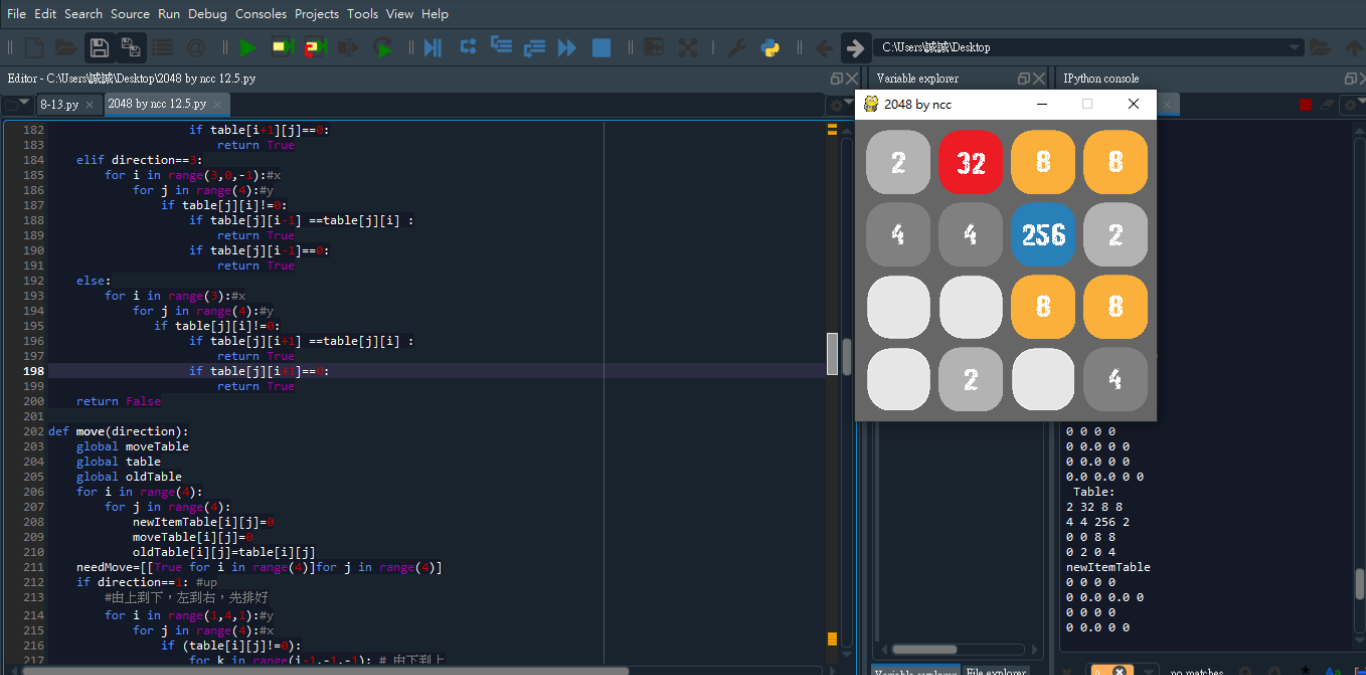Open IPython console options gear menu
Image resolution: width=1366 pixels, height=675 pixels.
click(x=1352, y=104)
